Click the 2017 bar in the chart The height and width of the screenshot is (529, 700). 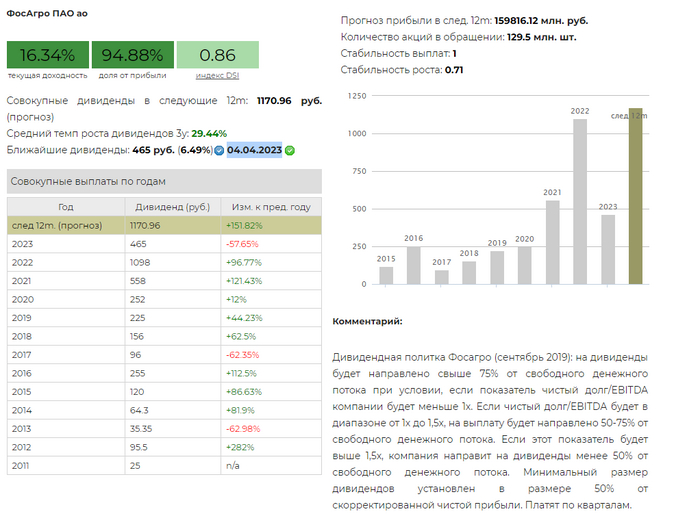(x=442, y=277)
